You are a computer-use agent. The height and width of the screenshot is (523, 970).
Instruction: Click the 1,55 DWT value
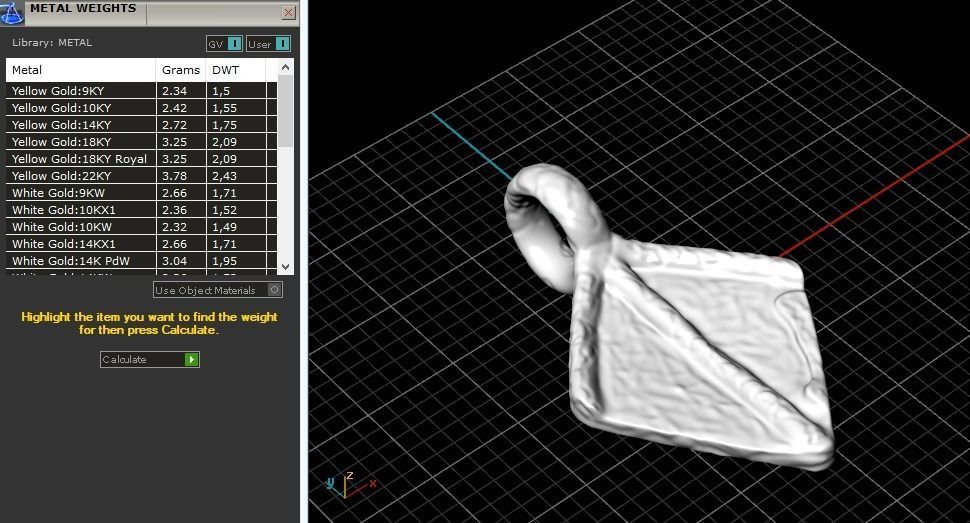coord(225,108)
